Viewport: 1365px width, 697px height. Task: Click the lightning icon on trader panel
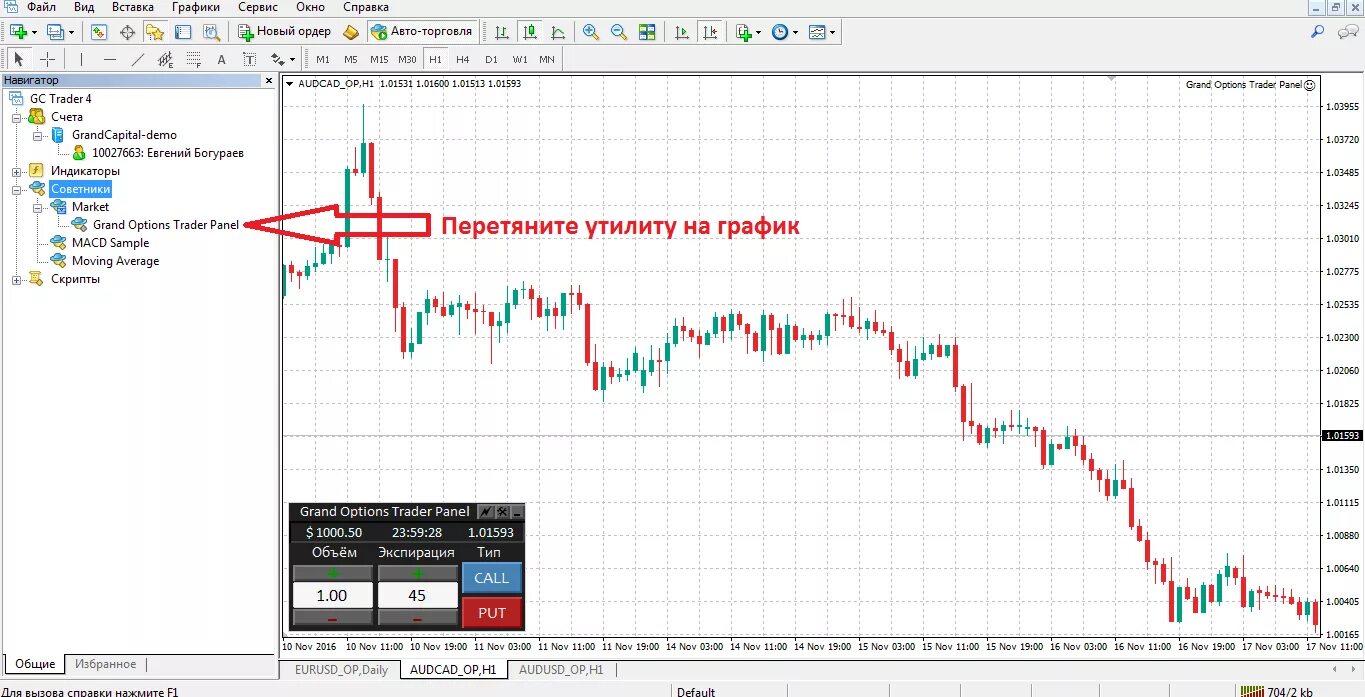(487, 511)
